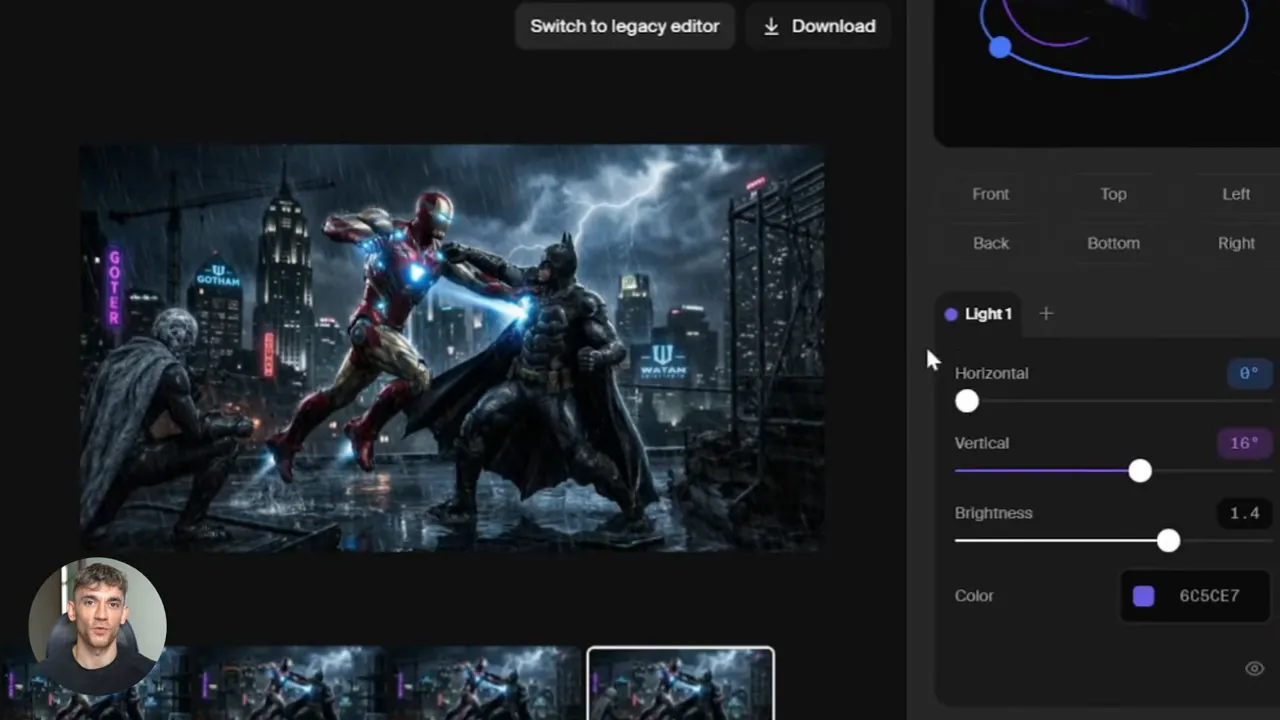Toggle light visibility eye icon
Screen dimensions: 1280x720
tap(1254, 669)
